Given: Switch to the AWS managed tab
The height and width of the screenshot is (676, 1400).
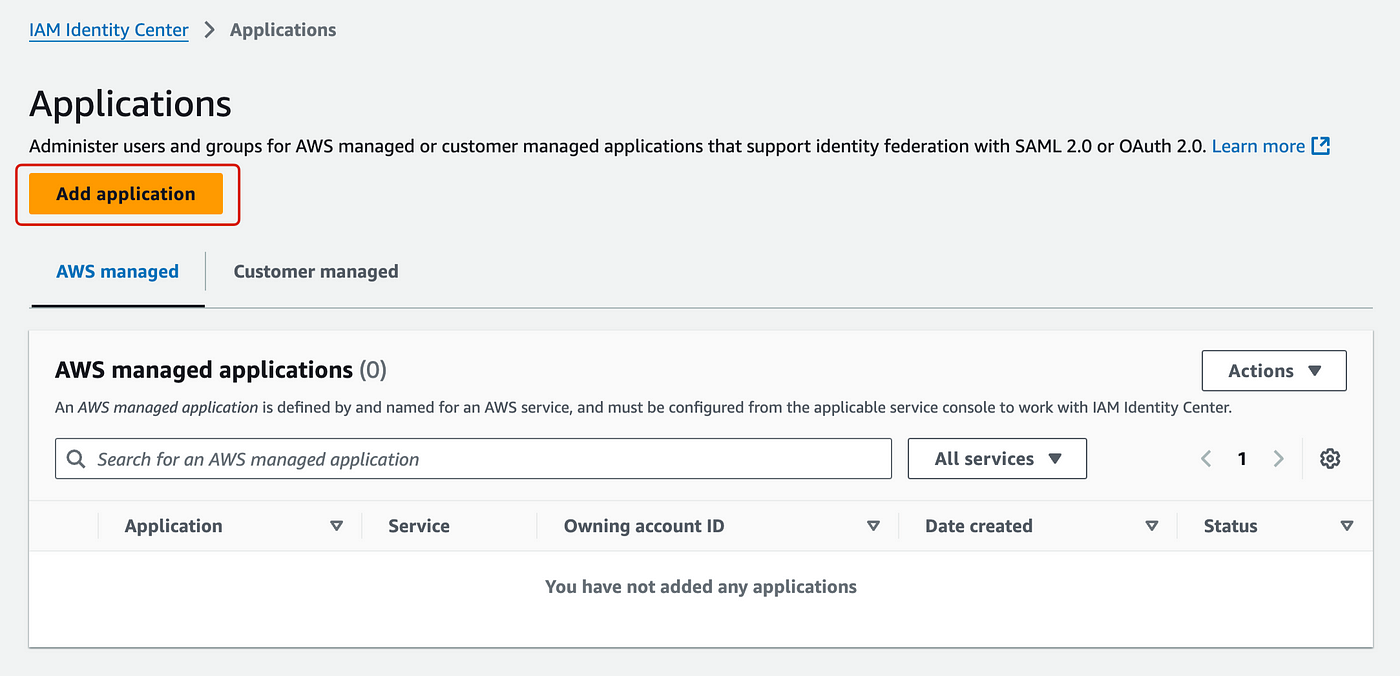Looking at the screenshot, I should 118,271.
